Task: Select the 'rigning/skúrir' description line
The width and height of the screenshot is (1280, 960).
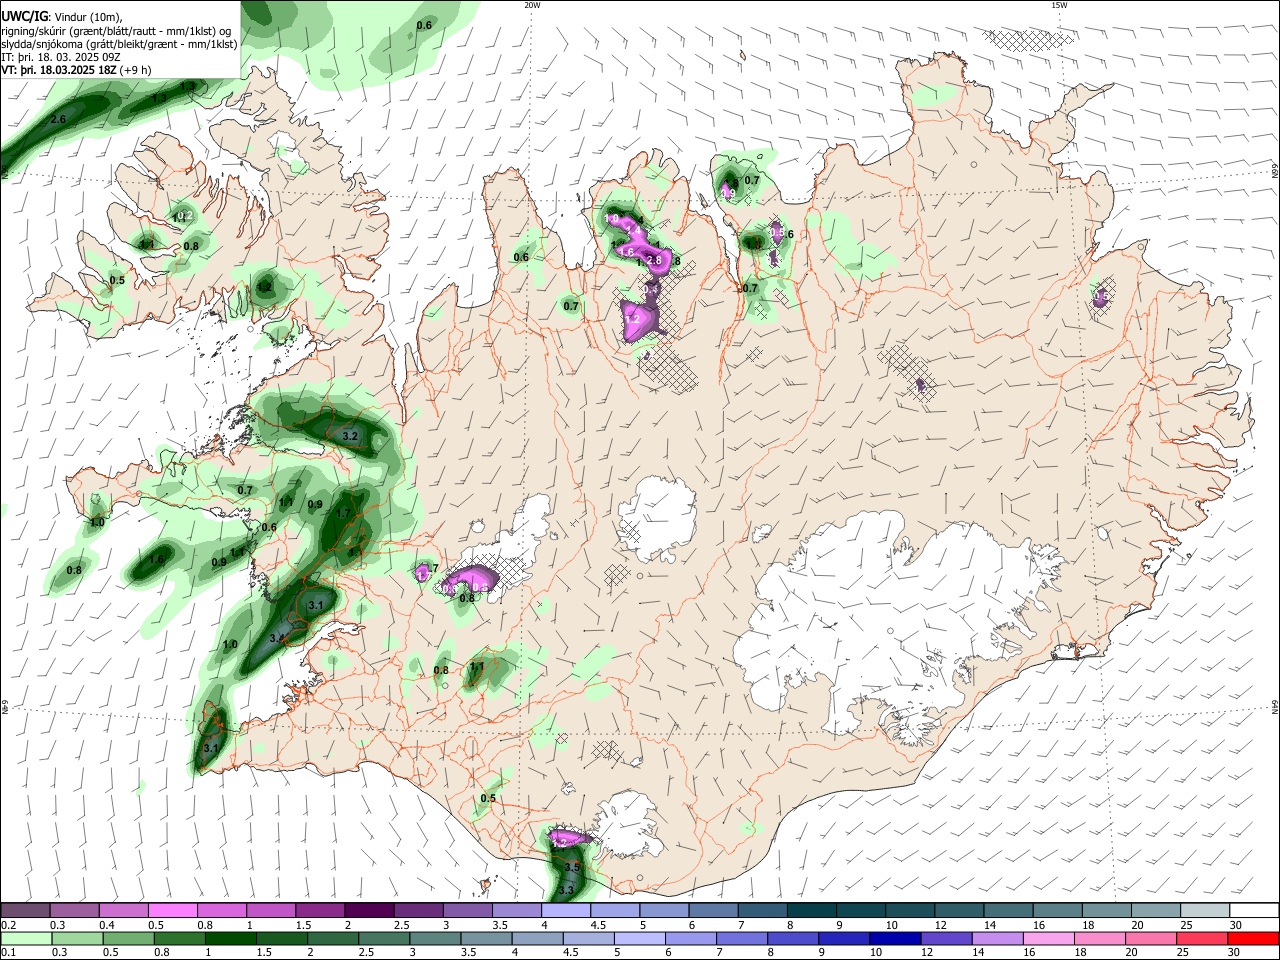Action: 116,31
